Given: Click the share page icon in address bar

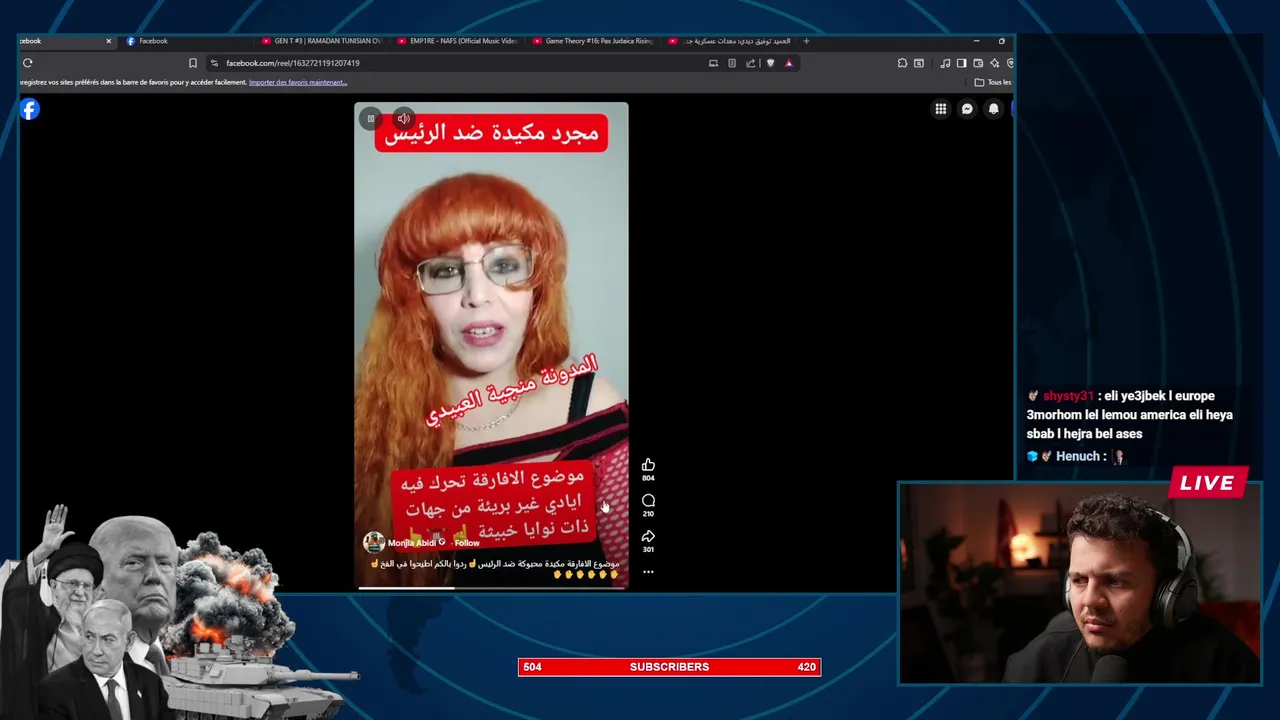Looking at the screenshot, I should (750, 63).
